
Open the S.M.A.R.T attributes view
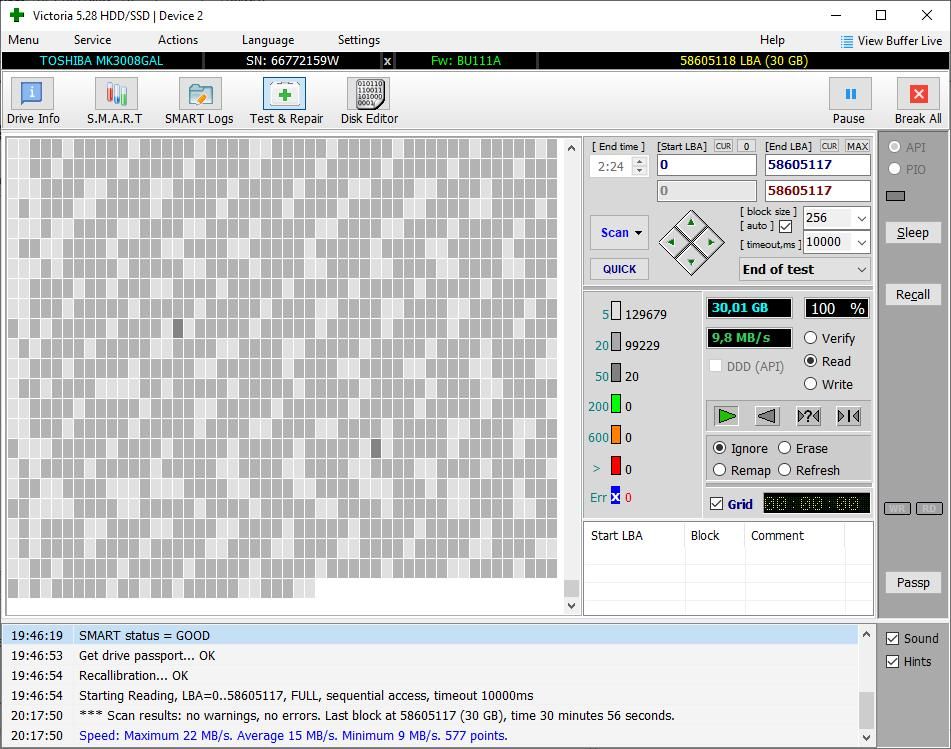115,101
